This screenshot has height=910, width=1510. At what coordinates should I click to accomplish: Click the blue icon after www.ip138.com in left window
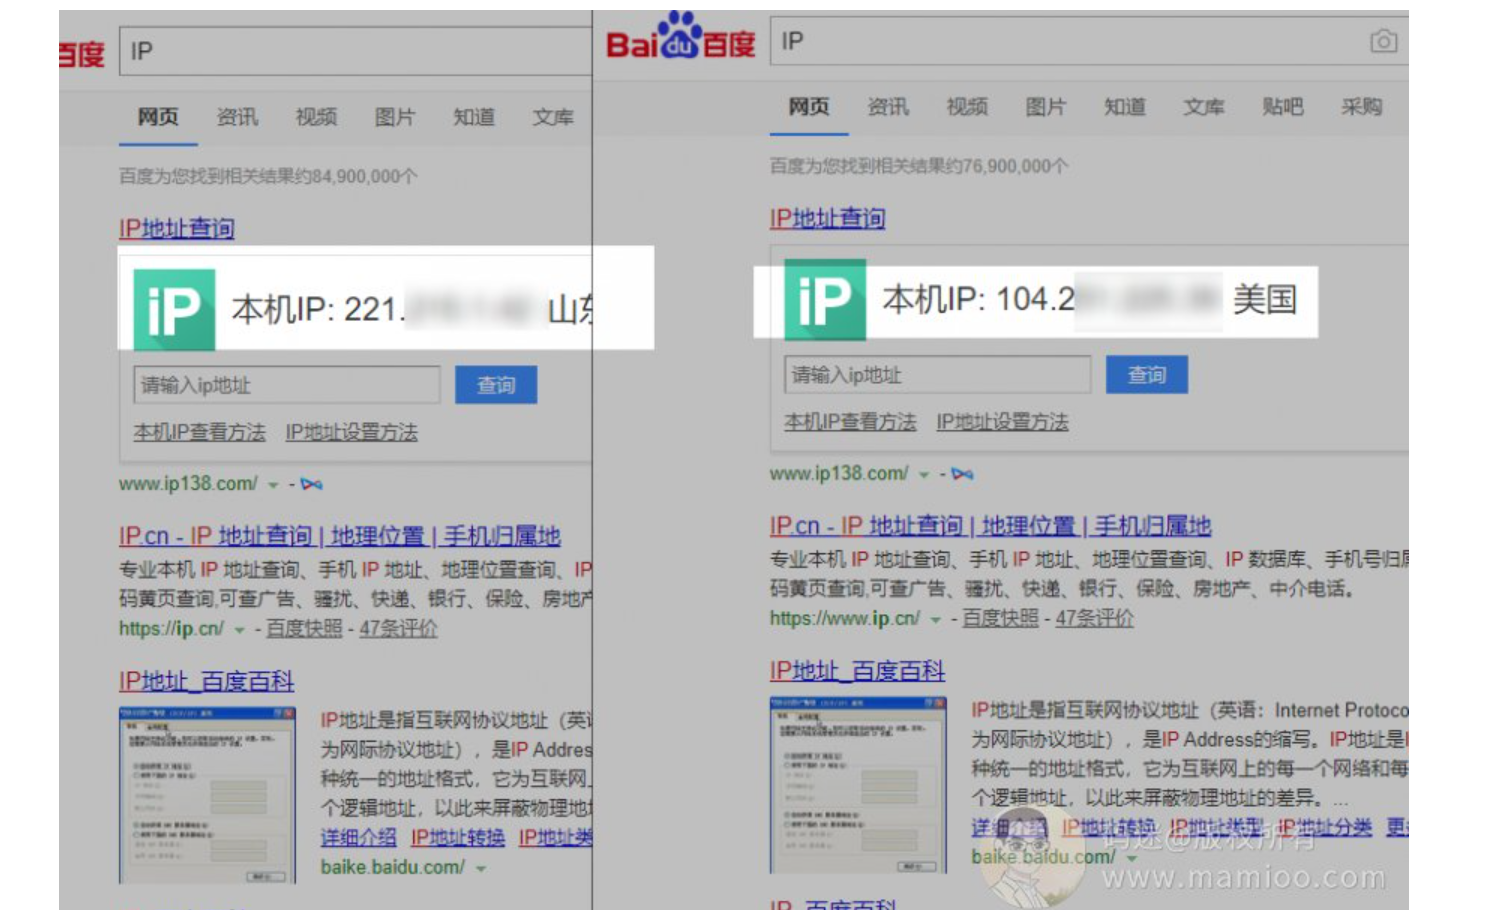(312, 484)
